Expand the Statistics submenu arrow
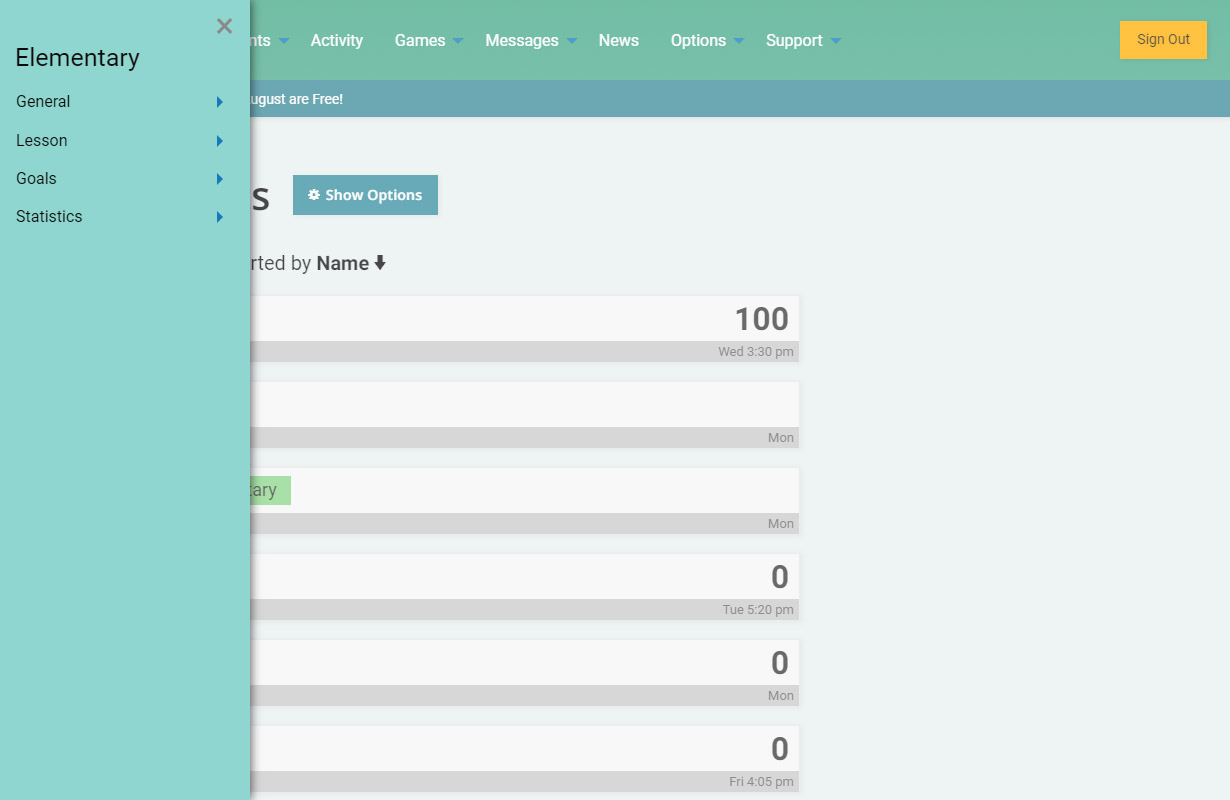Image resolution: width=1230 pixels, height=800 pixels. [220, 217]
